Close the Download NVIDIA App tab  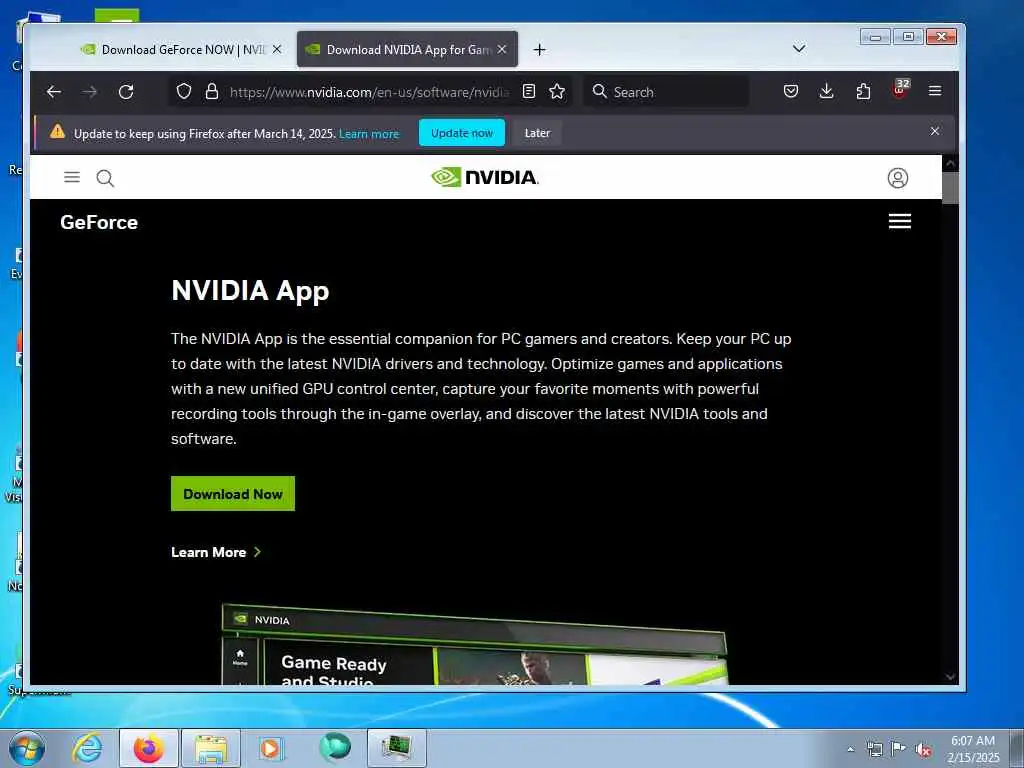[x=502, y=50]
